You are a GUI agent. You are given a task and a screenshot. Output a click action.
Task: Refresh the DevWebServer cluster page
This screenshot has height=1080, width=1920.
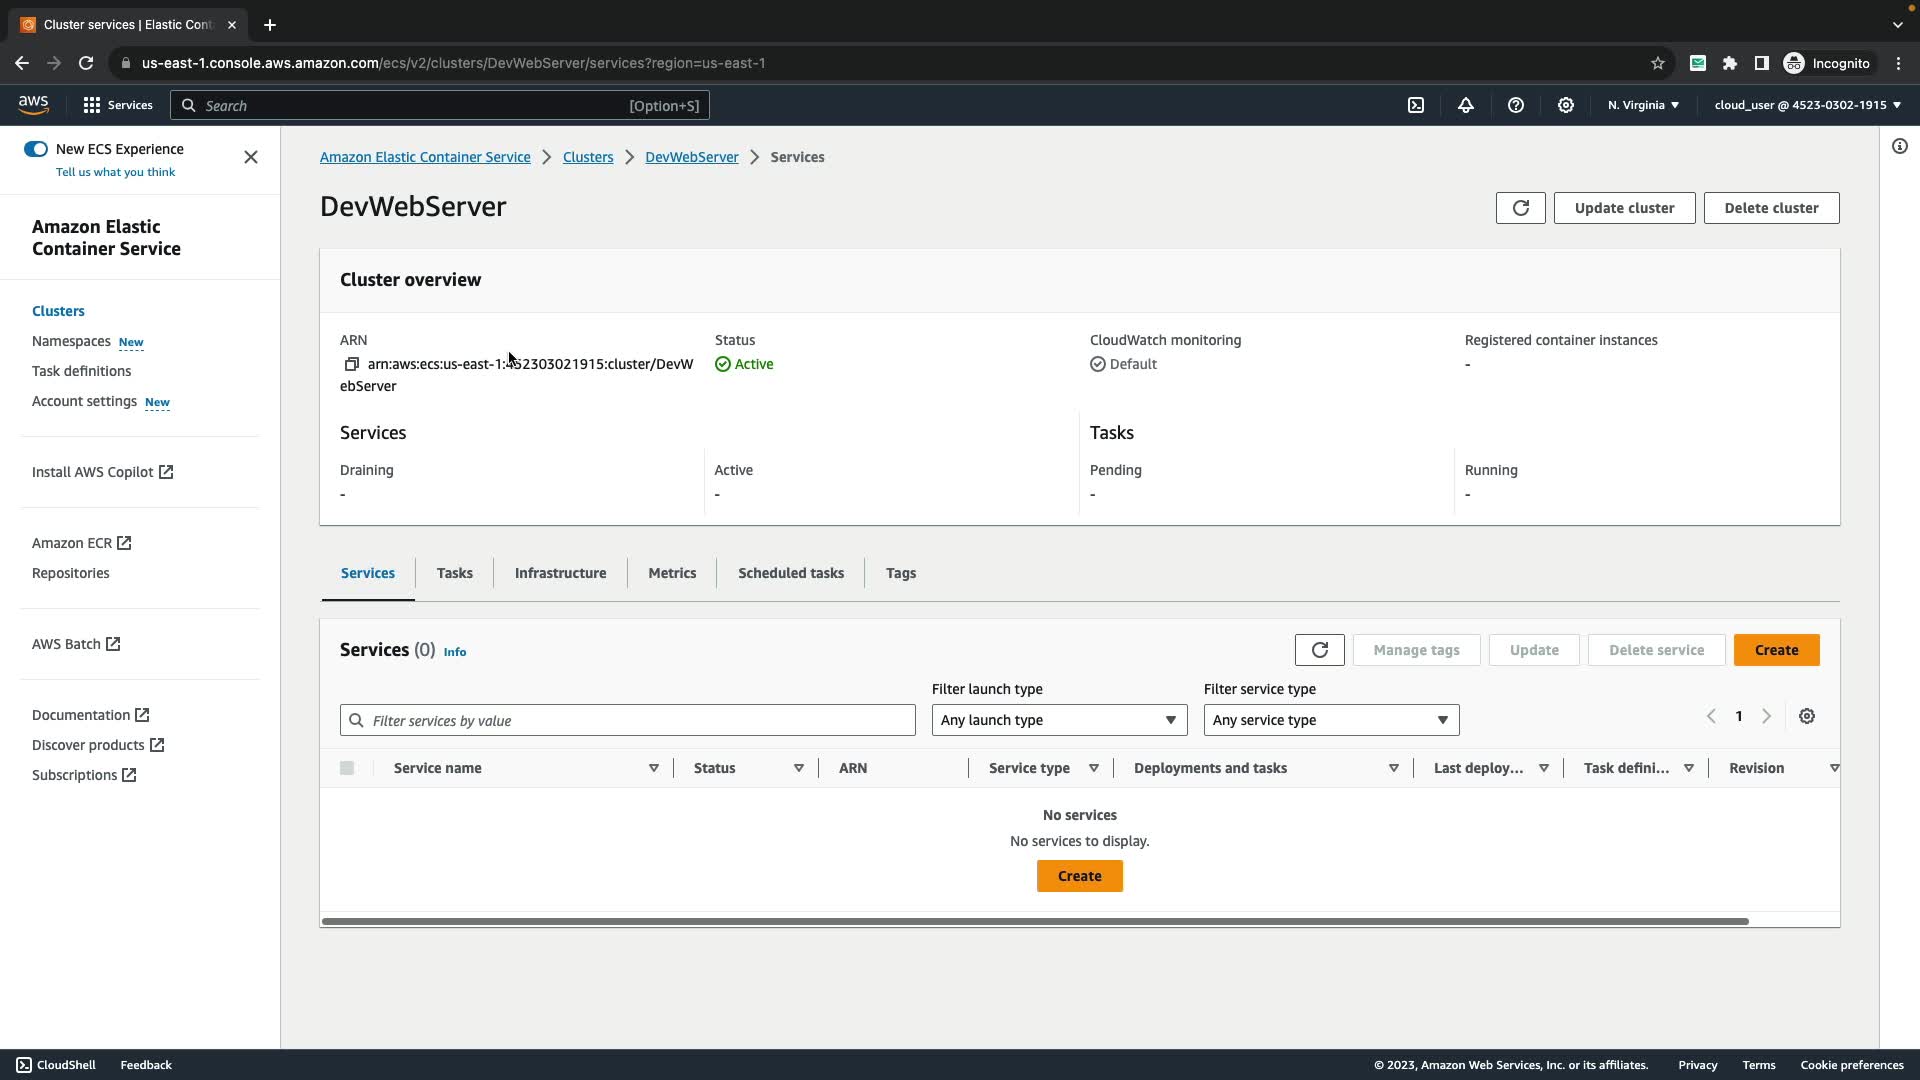click(1520, 208)
